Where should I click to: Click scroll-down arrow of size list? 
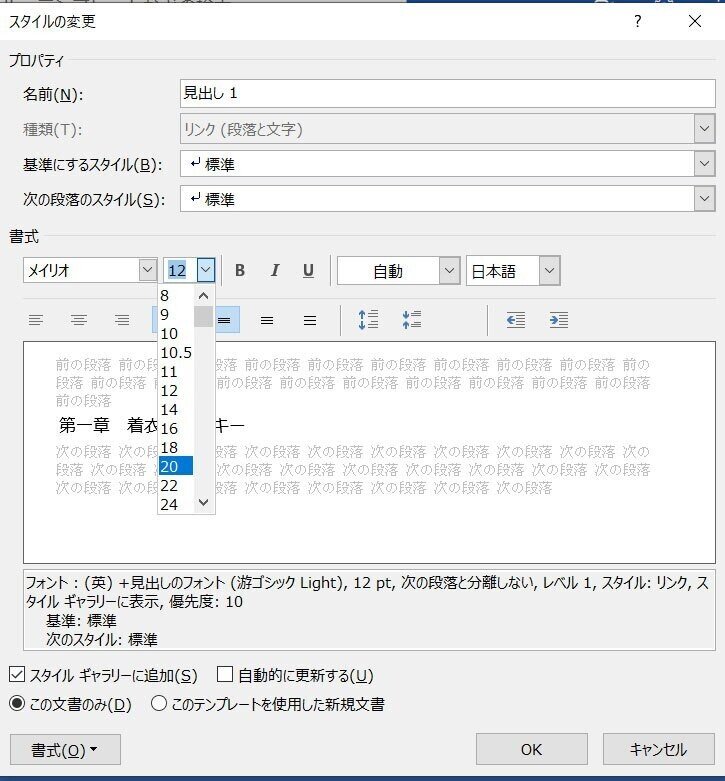tap(203, 503)
